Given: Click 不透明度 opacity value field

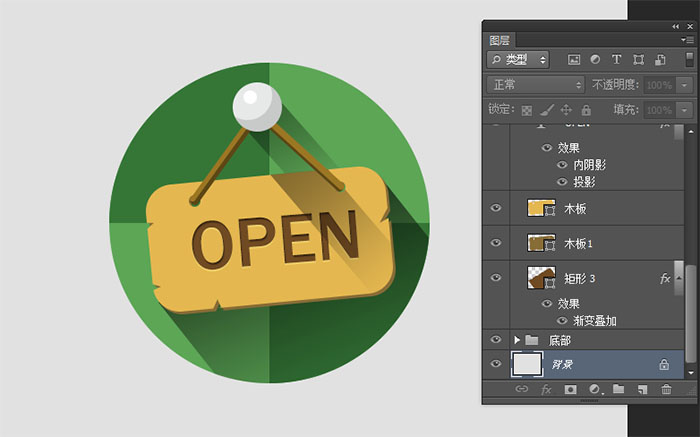Looking at the screenshot, I should (x=660, y=85).
